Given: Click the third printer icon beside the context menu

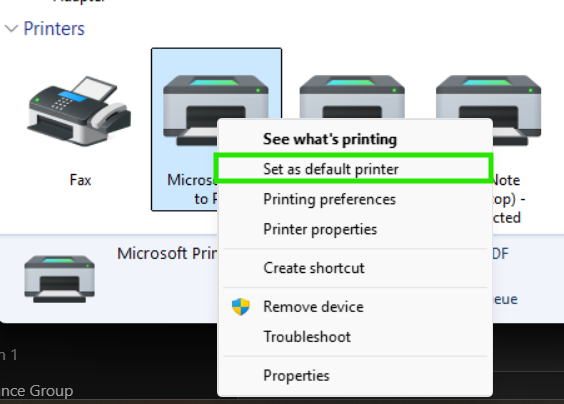Looking at the screenshot, I should click(352, 96).
